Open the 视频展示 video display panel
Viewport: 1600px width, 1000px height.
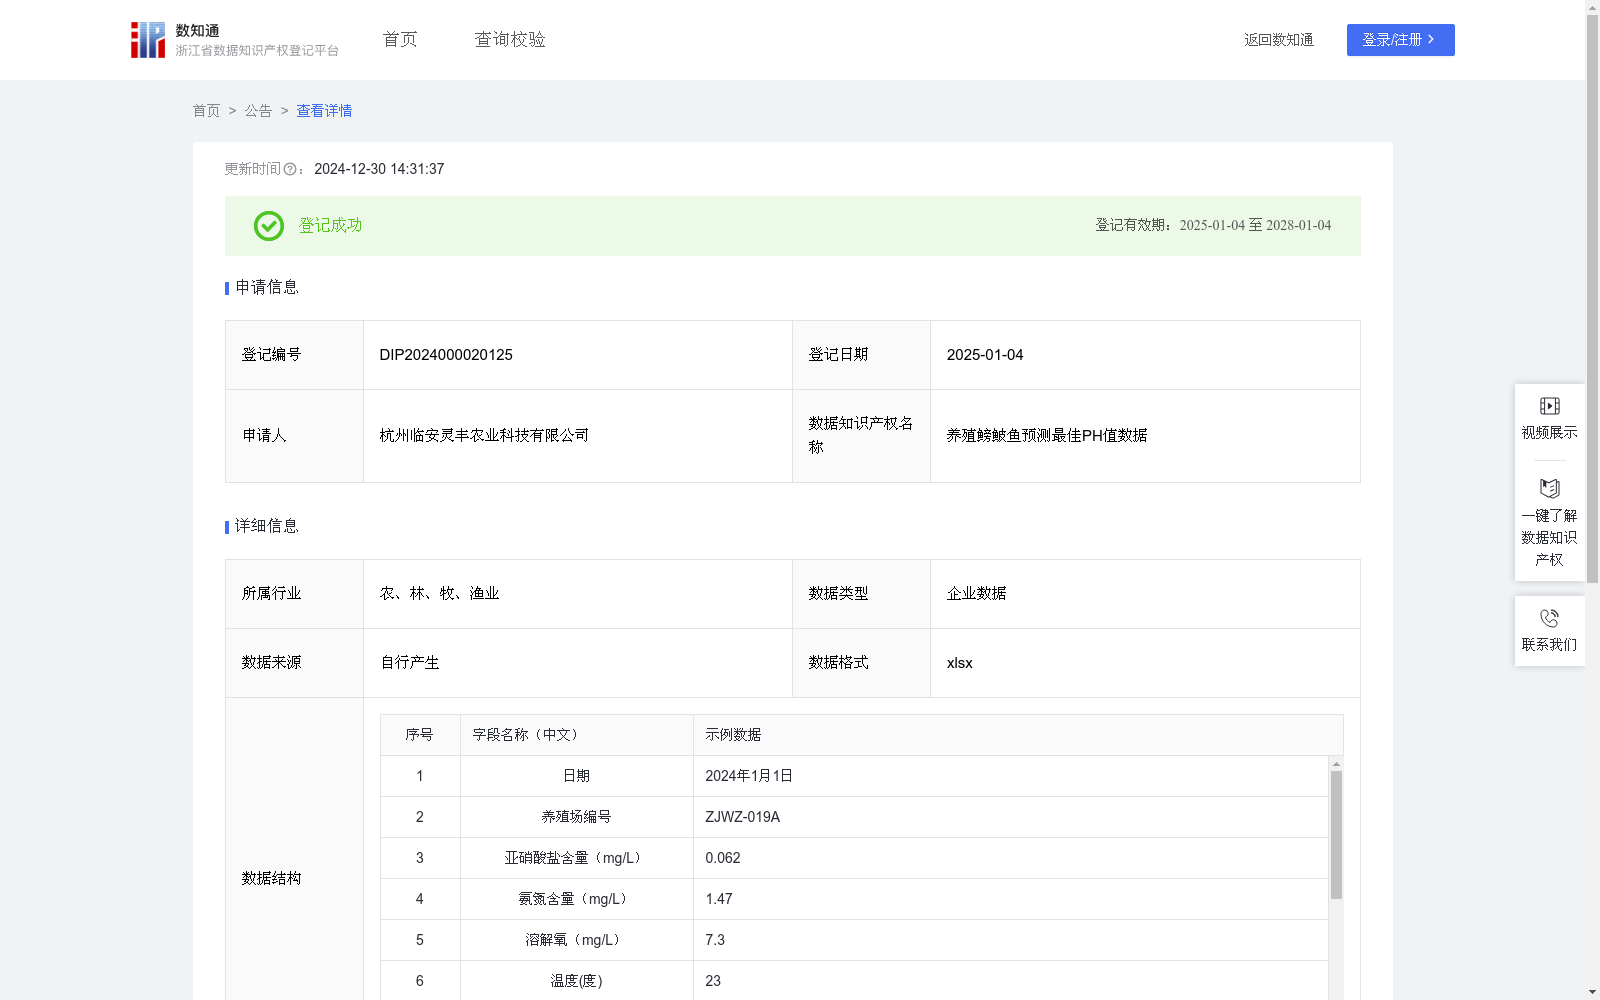(1549, 417)
